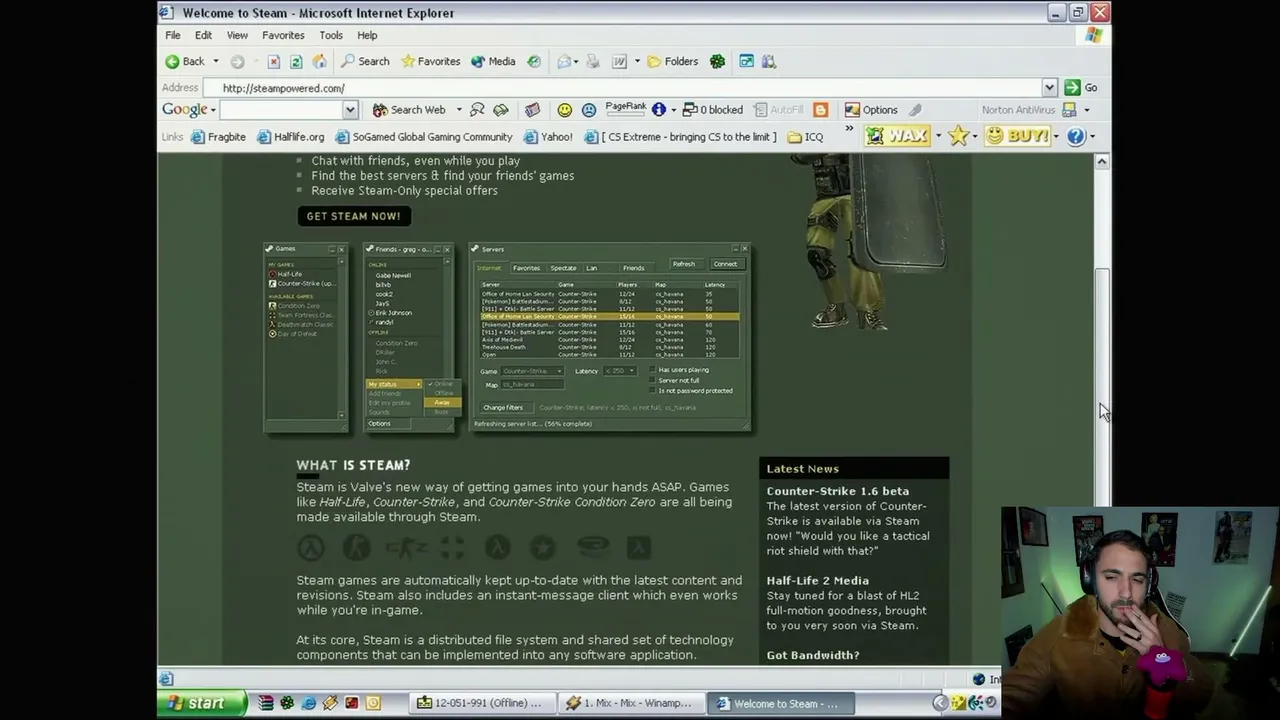The image size is (1280, 720).
Task: Click the blue help question mark icon
Action: click(1075, 136)
